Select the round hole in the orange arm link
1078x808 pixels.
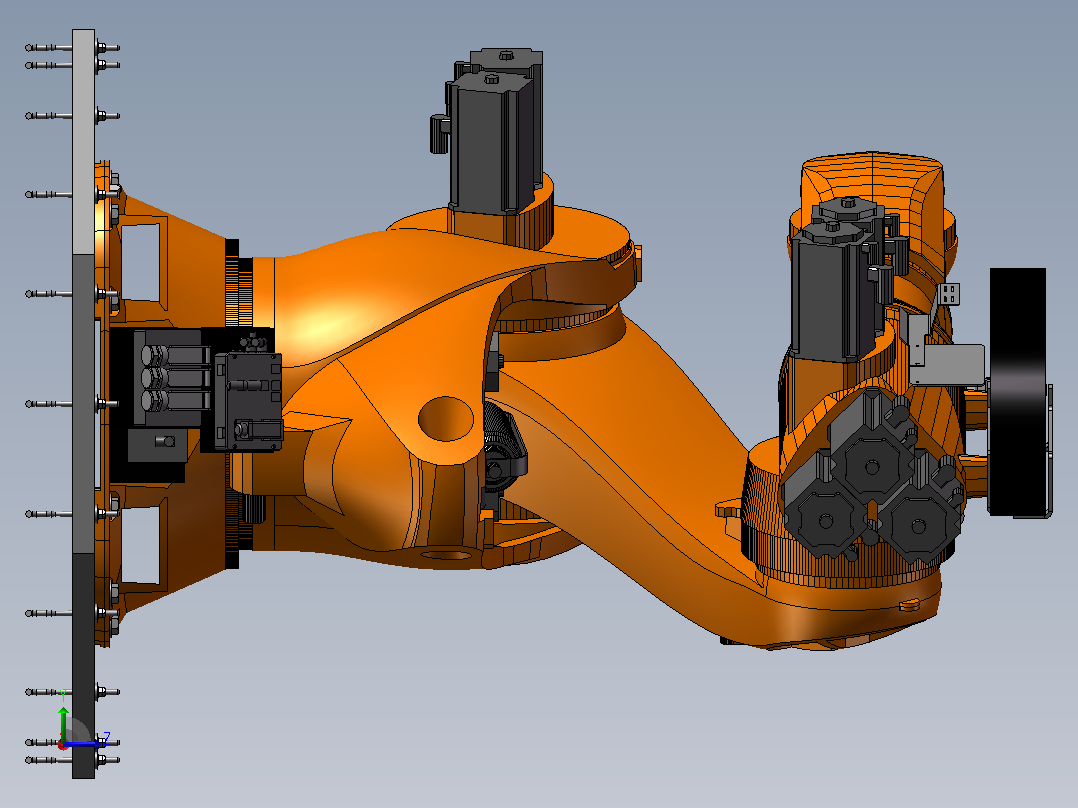(x=446, y=418)
